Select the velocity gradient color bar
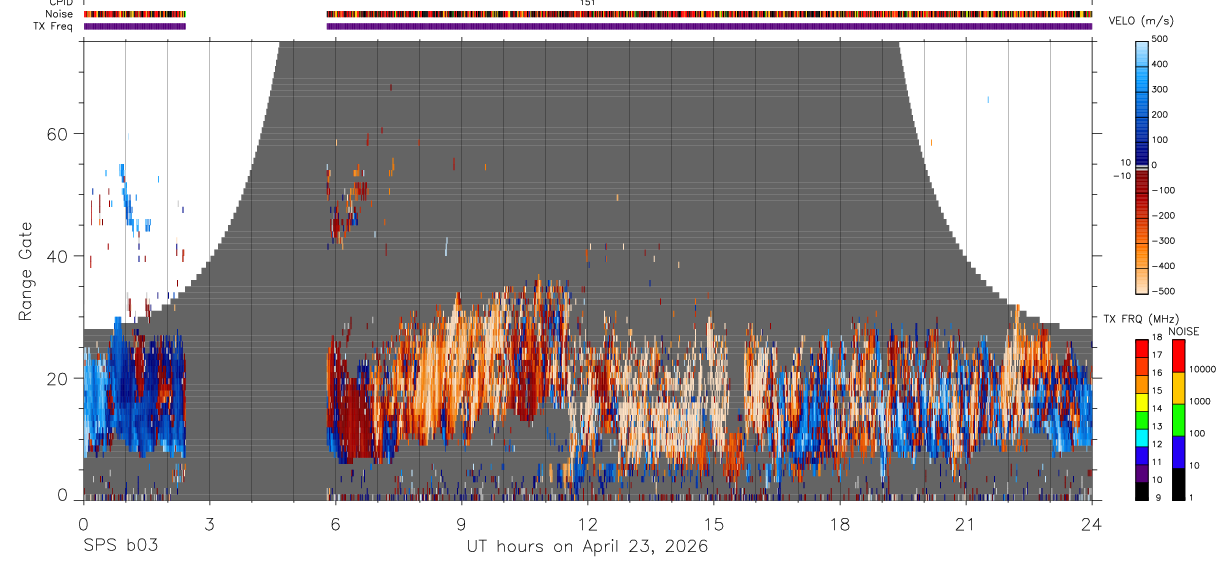1228x567 pixels. (x=1143, y=166)
